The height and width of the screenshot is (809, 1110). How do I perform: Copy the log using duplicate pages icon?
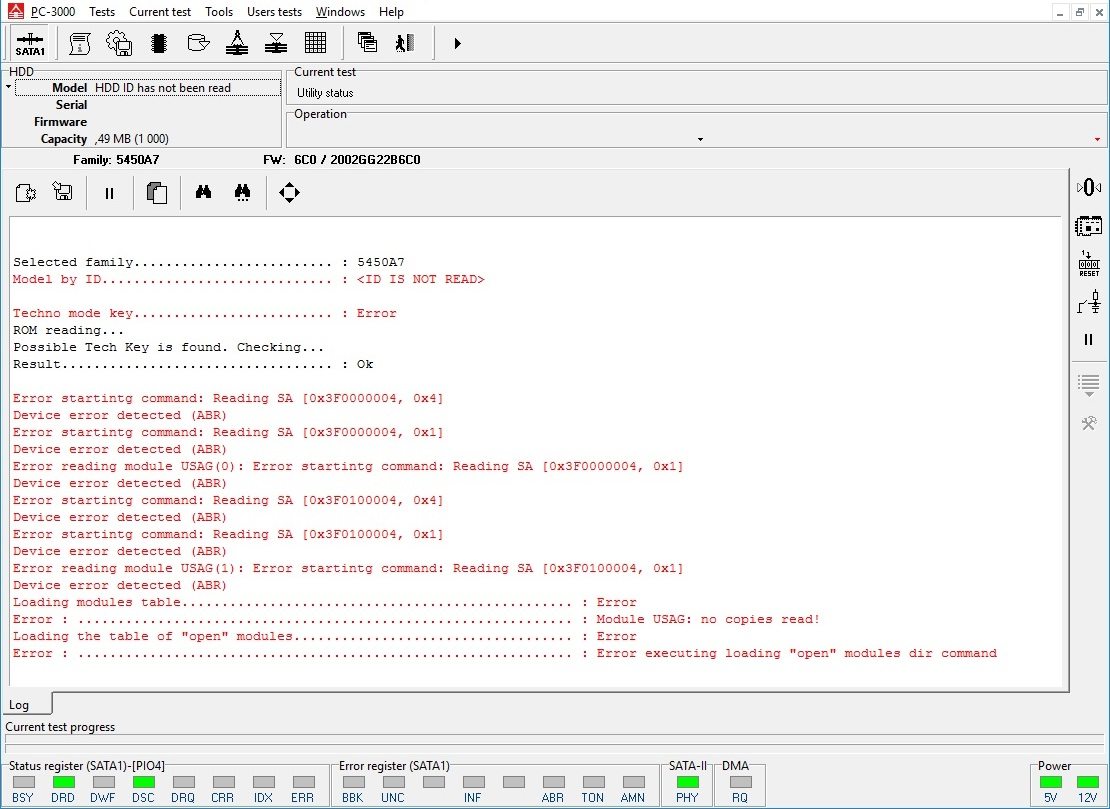click(x=156, y=193)
